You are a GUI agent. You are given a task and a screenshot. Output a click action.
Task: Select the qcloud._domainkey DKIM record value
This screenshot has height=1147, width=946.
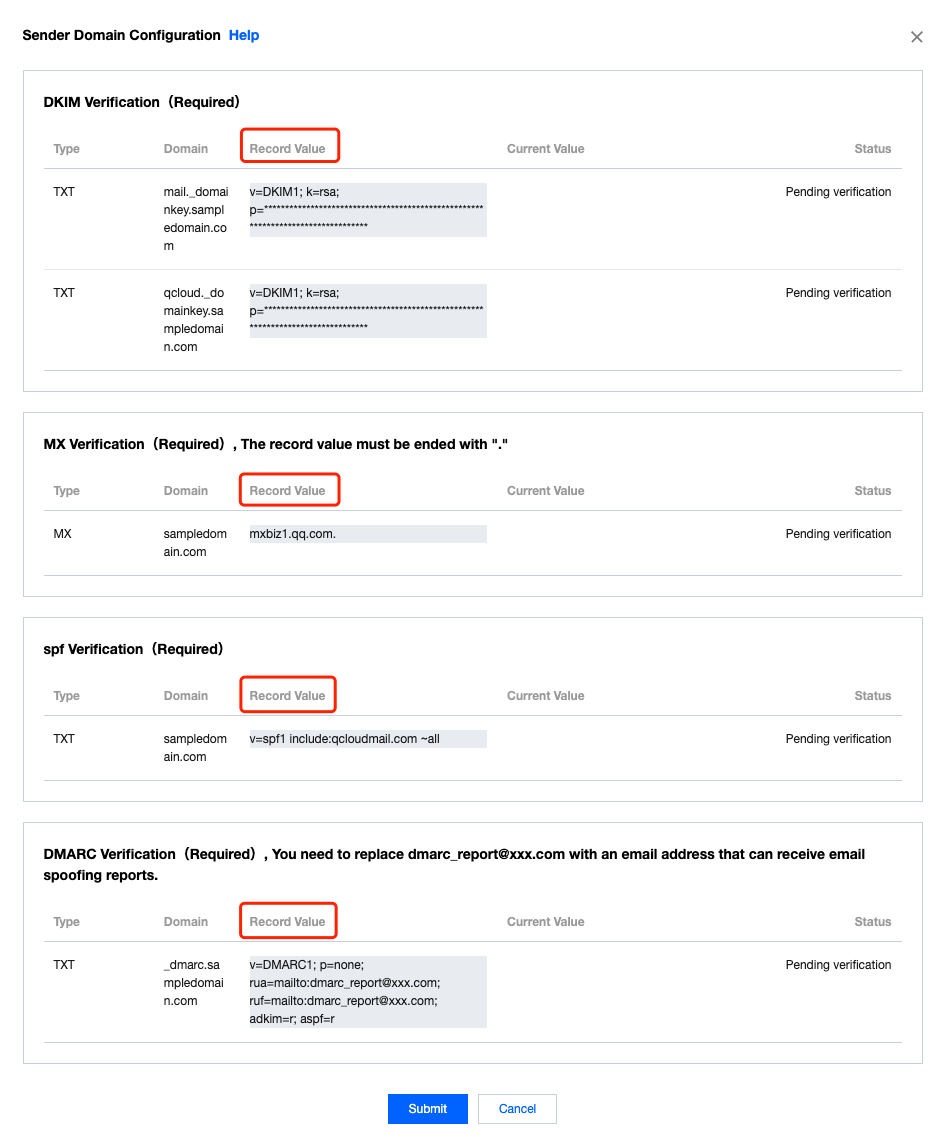coord(367,310)
